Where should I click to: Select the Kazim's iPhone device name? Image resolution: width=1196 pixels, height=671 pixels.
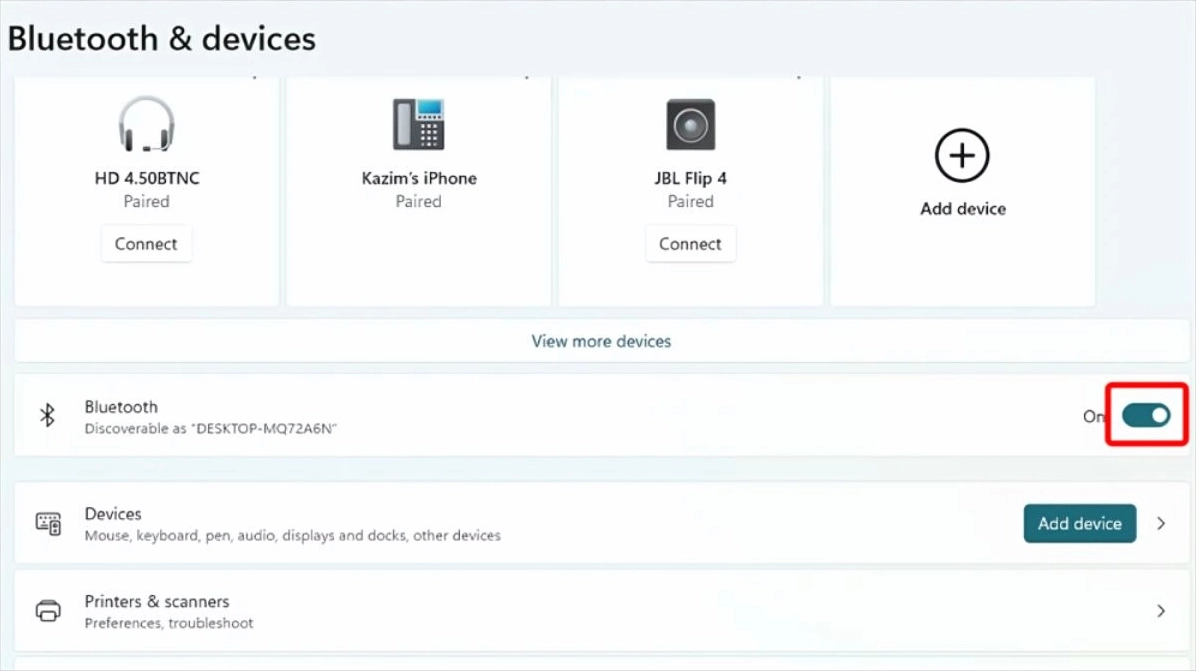tap(419, 178)
